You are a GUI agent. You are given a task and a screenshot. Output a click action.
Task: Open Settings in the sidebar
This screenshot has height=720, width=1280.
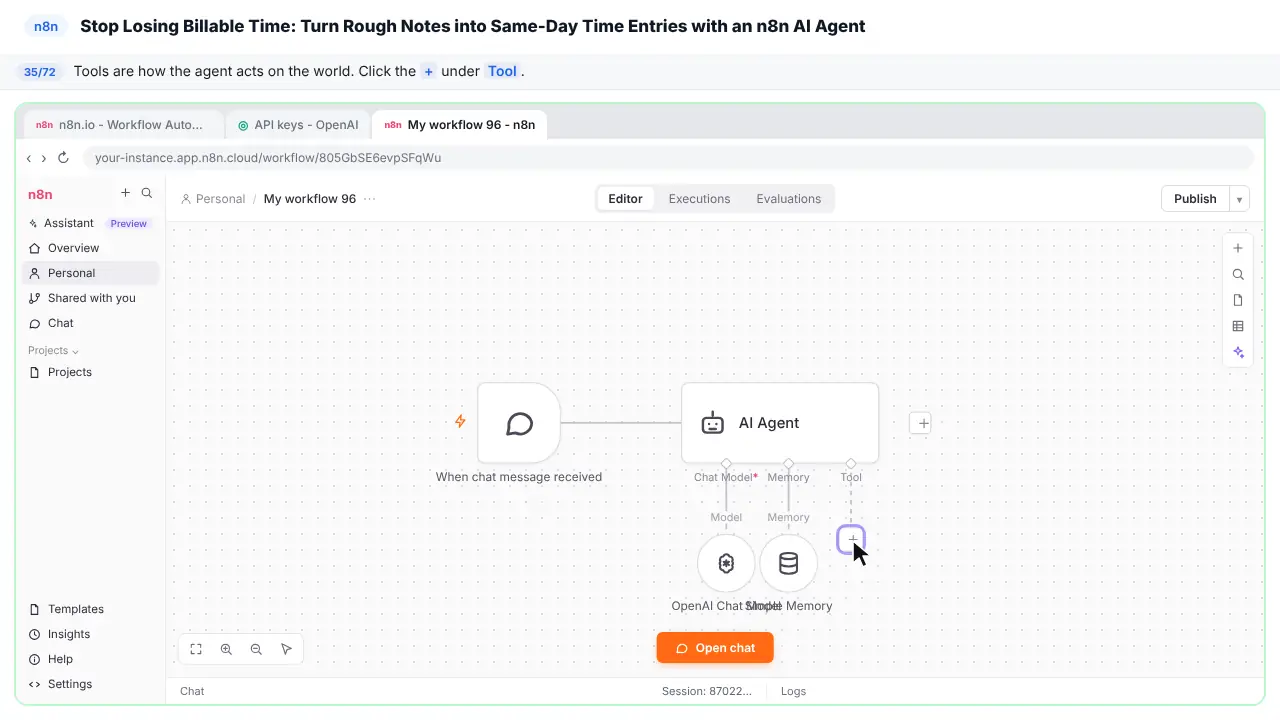(90, 684)
